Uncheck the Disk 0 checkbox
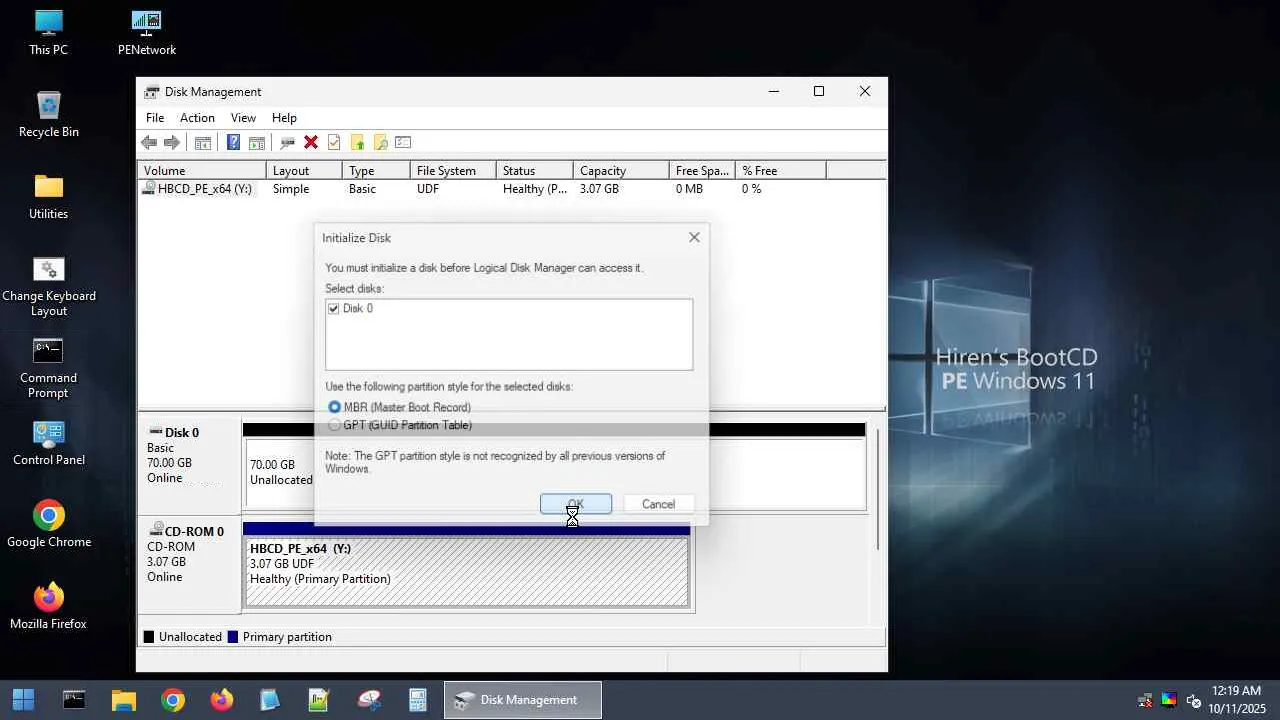 [x=334, y=309]
